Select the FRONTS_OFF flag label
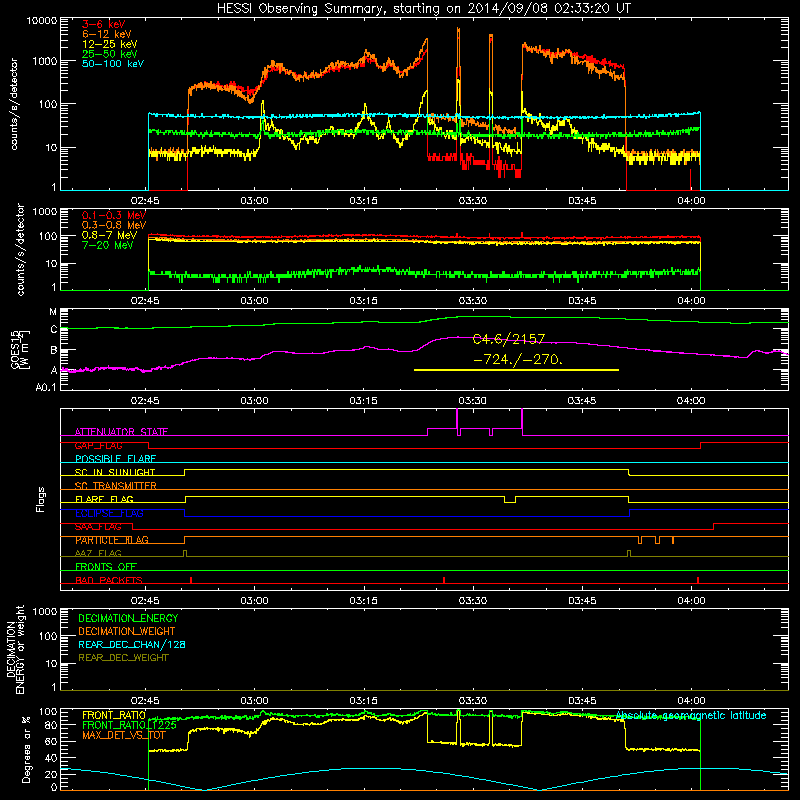Viewport: 800px width, 800px height. 106,566
